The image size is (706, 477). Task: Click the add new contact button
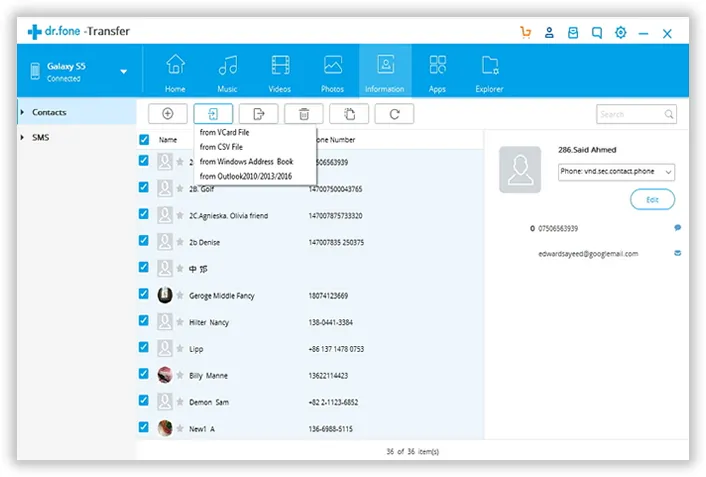(167, 114)
